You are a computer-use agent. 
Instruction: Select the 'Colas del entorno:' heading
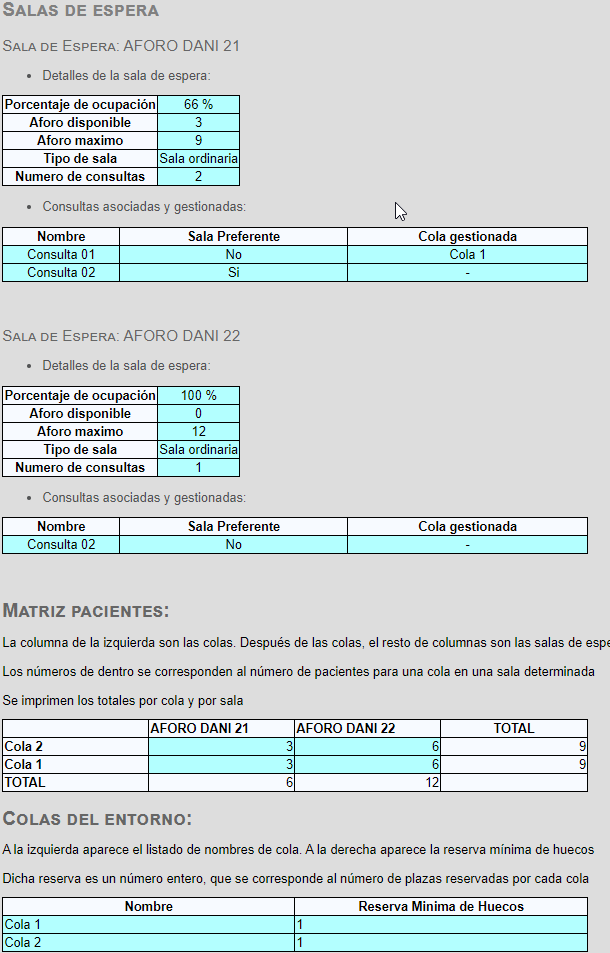point(97,819)
